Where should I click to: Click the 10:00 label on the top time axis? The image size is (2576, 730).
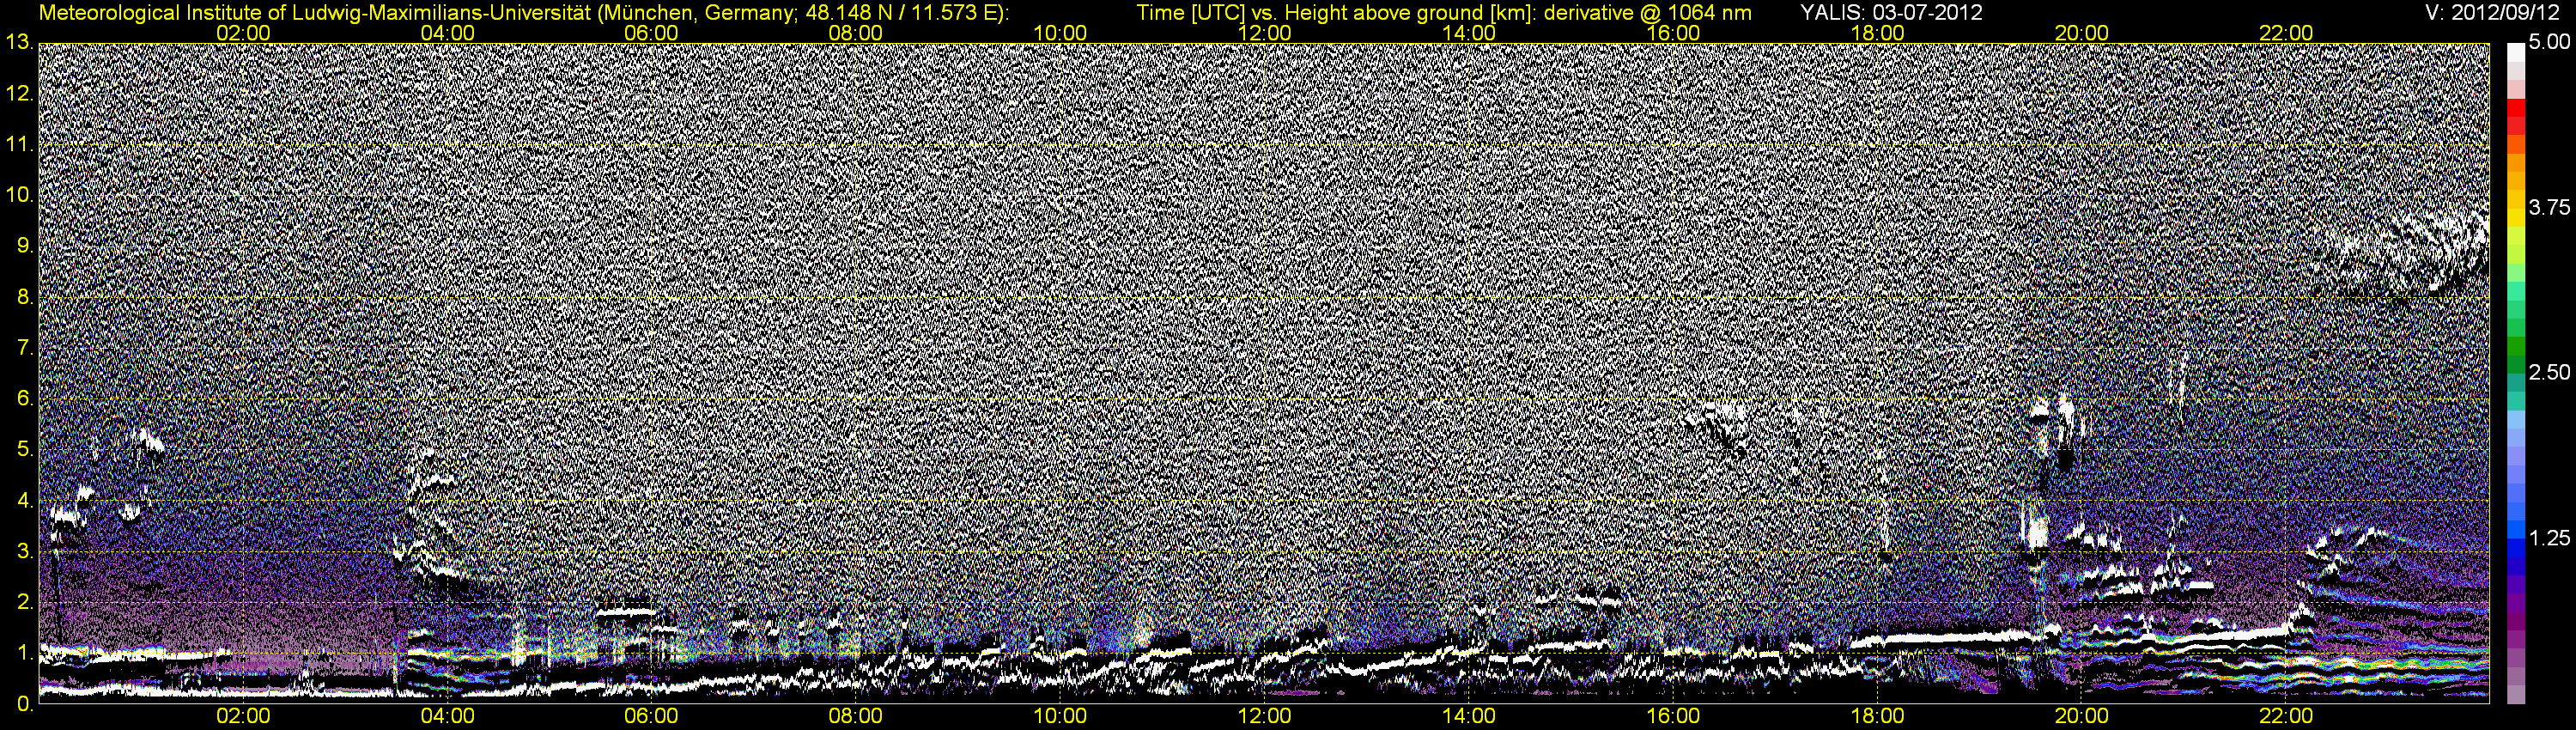1060,33
